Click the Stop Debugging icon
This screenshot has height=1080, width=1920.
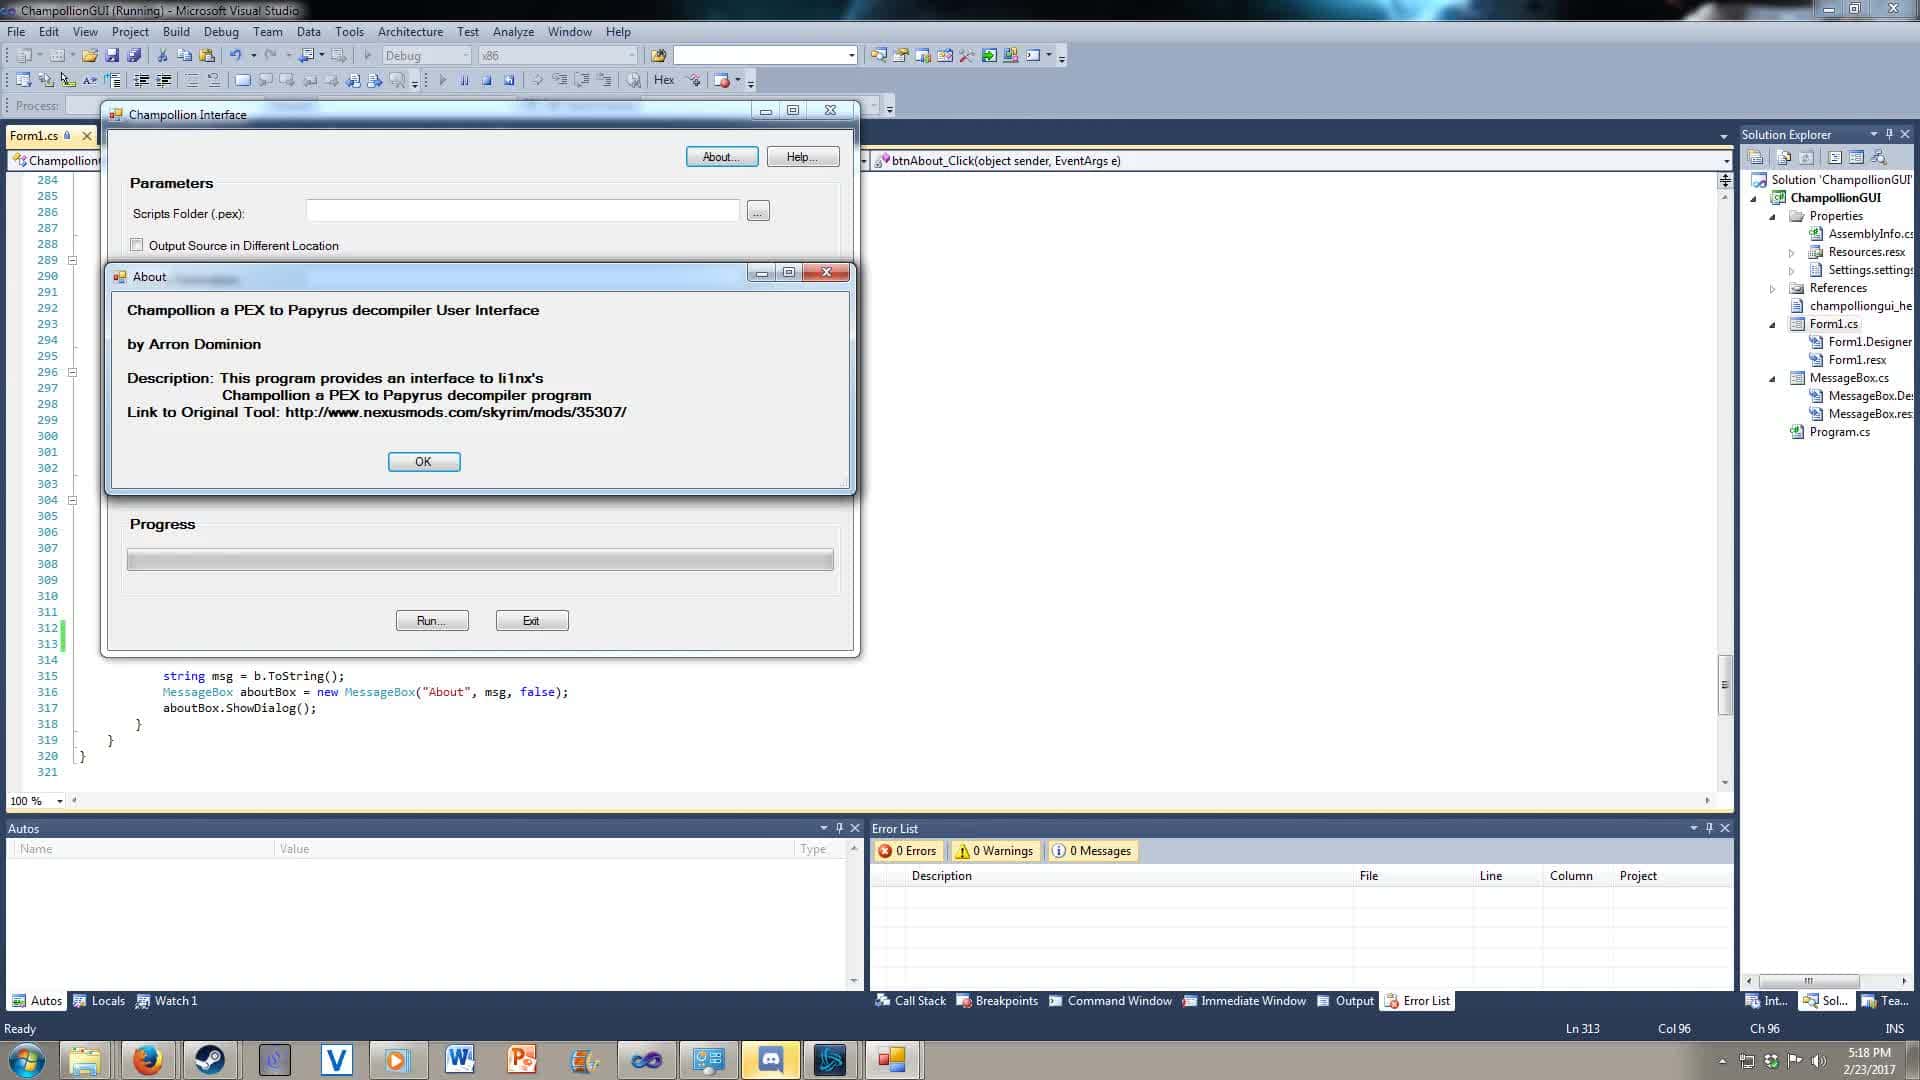click(x=486, y=81)
